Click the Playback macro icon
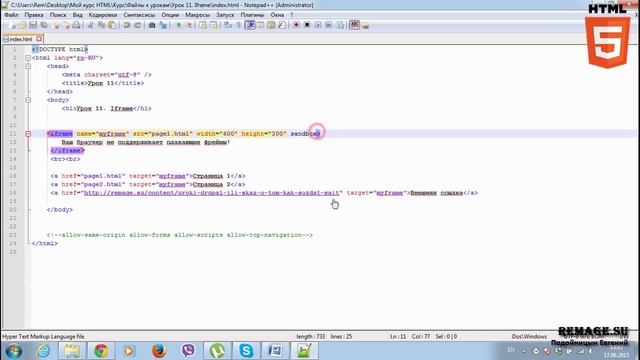Viewport: 640px width, 360px height. tap(318, 25)
